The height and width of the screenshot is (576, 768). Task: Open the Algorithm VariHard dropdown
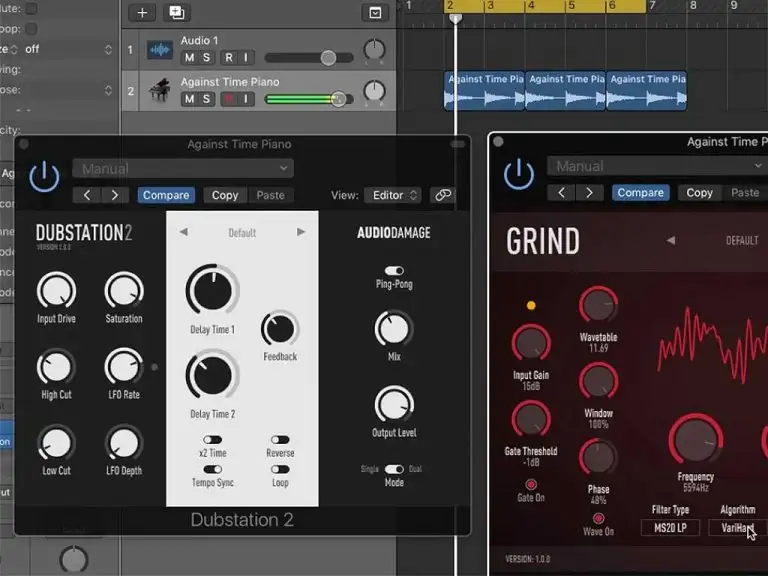pyautogui.click(x=738, y=528)
